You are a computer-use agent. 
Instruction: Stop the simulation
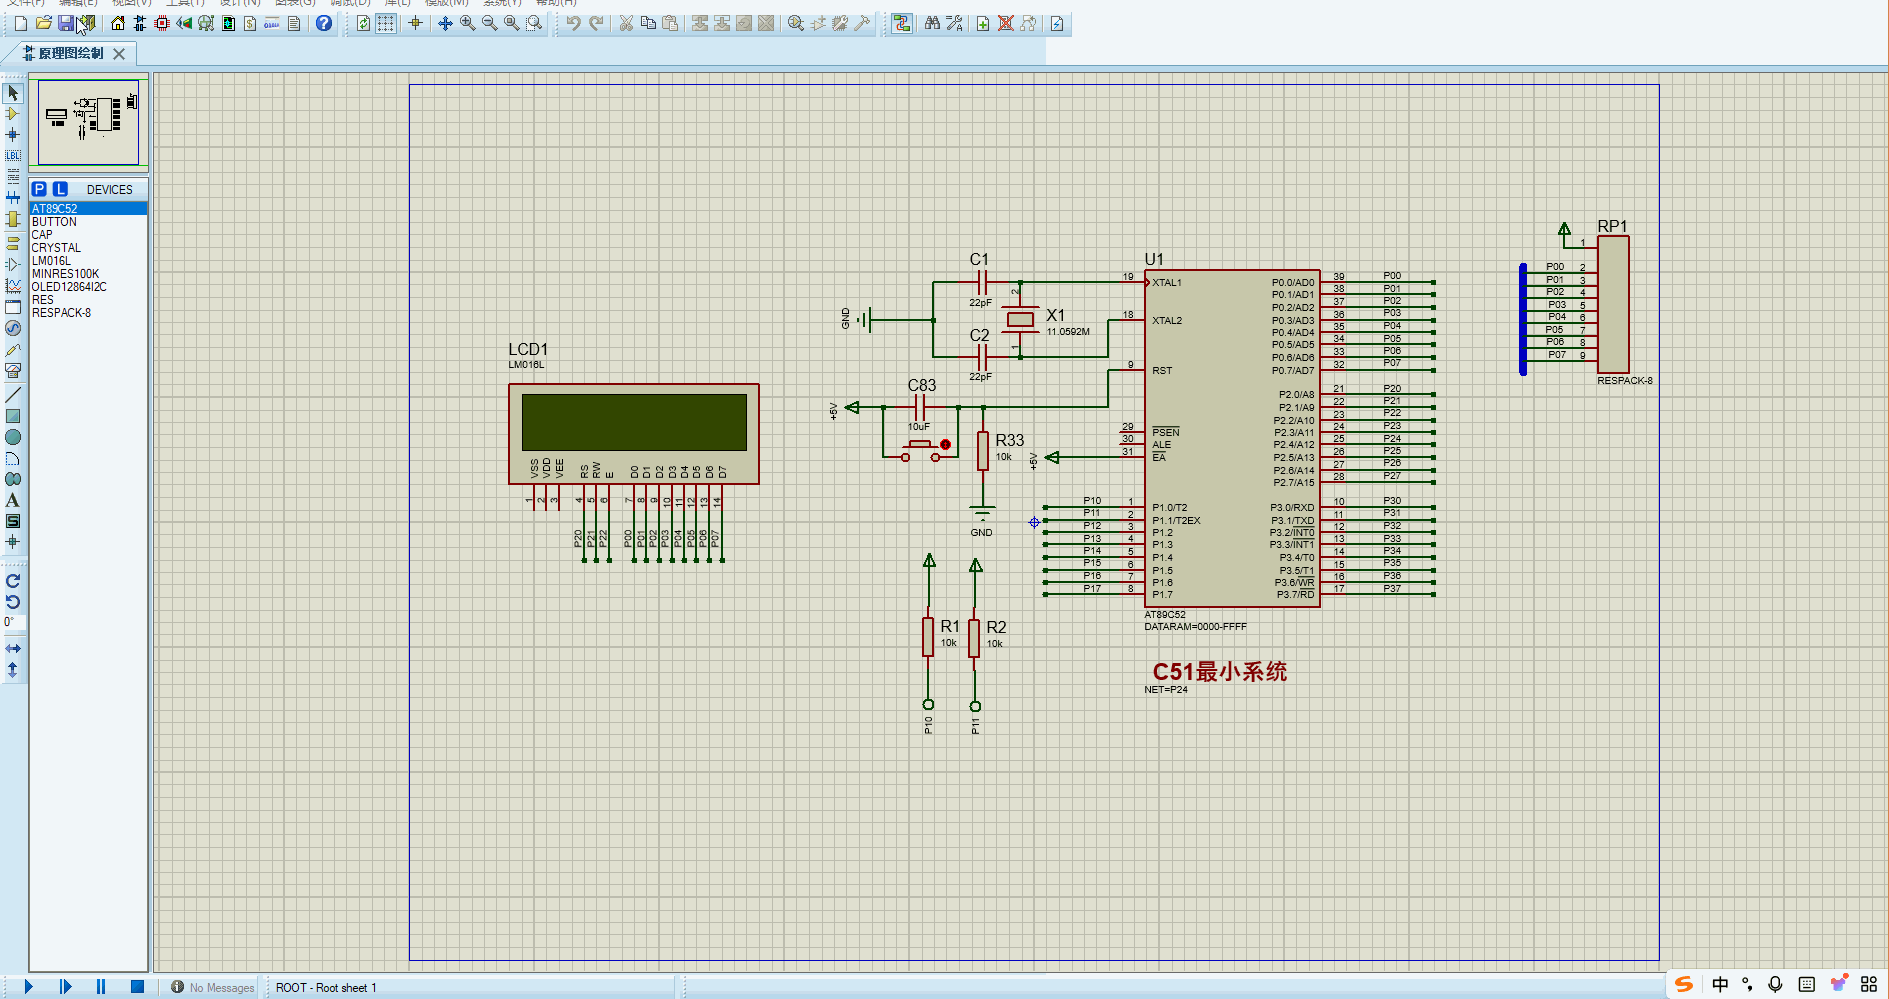coord(136,986)
